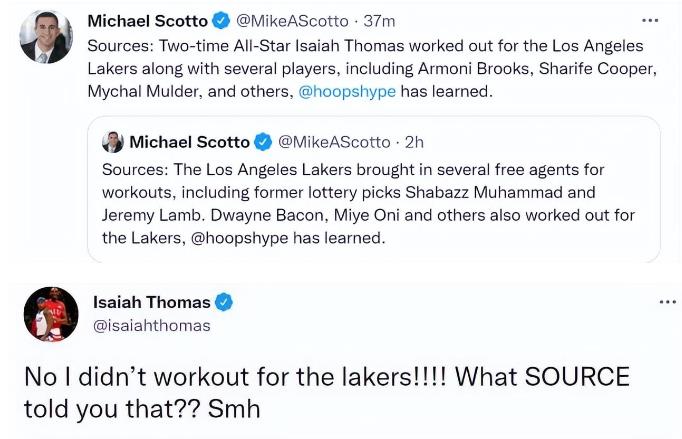The width and height of the screenshot is (682, 439).
Task: Open the @MikeAScotto handle on the top tweet
Action: [x=292, y=21]
